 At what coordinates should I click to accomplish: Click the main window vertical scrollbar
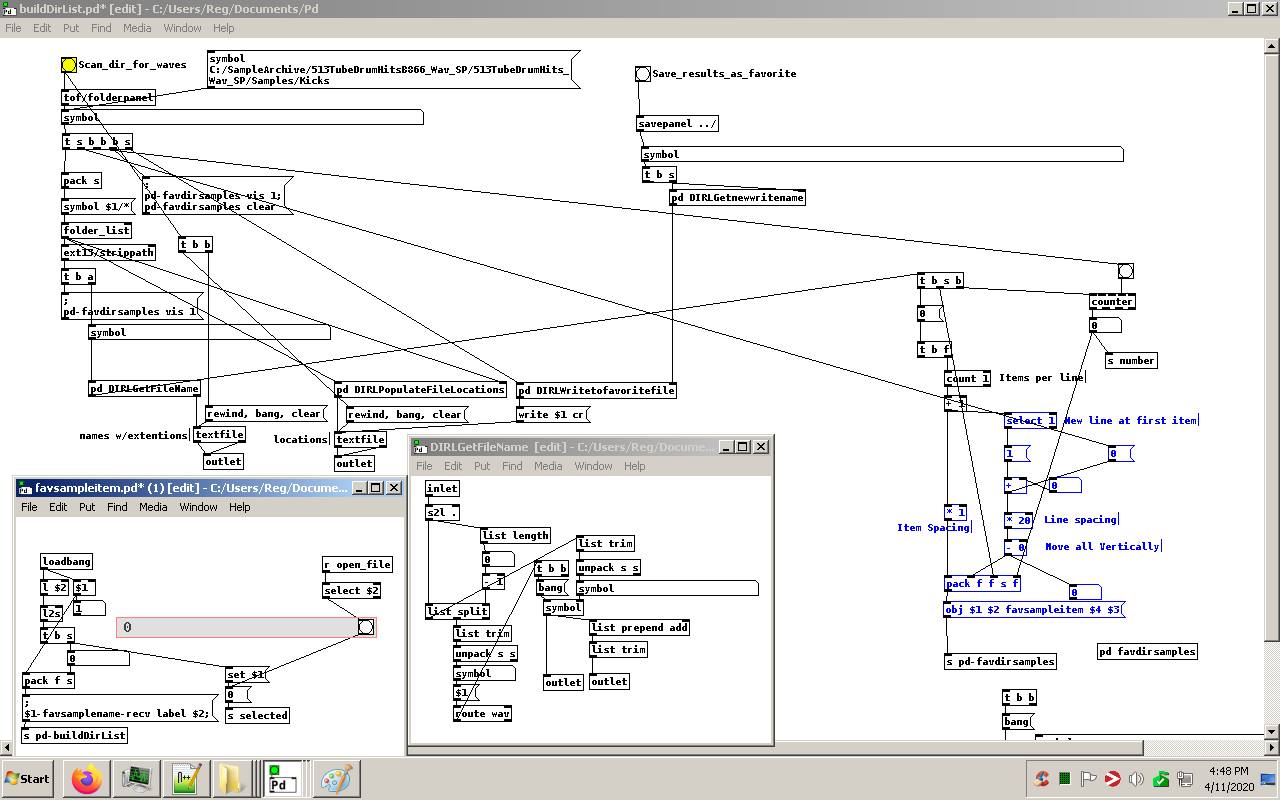tap(1272, 340)
